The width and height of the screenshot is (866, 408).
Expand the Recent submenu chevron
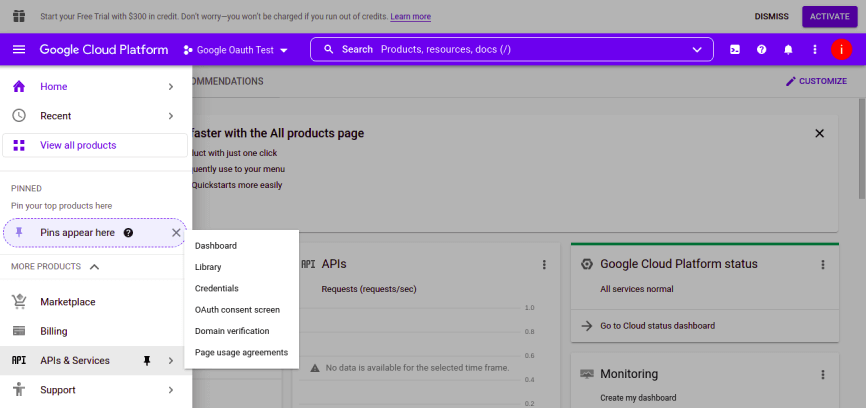coord(171,116)
